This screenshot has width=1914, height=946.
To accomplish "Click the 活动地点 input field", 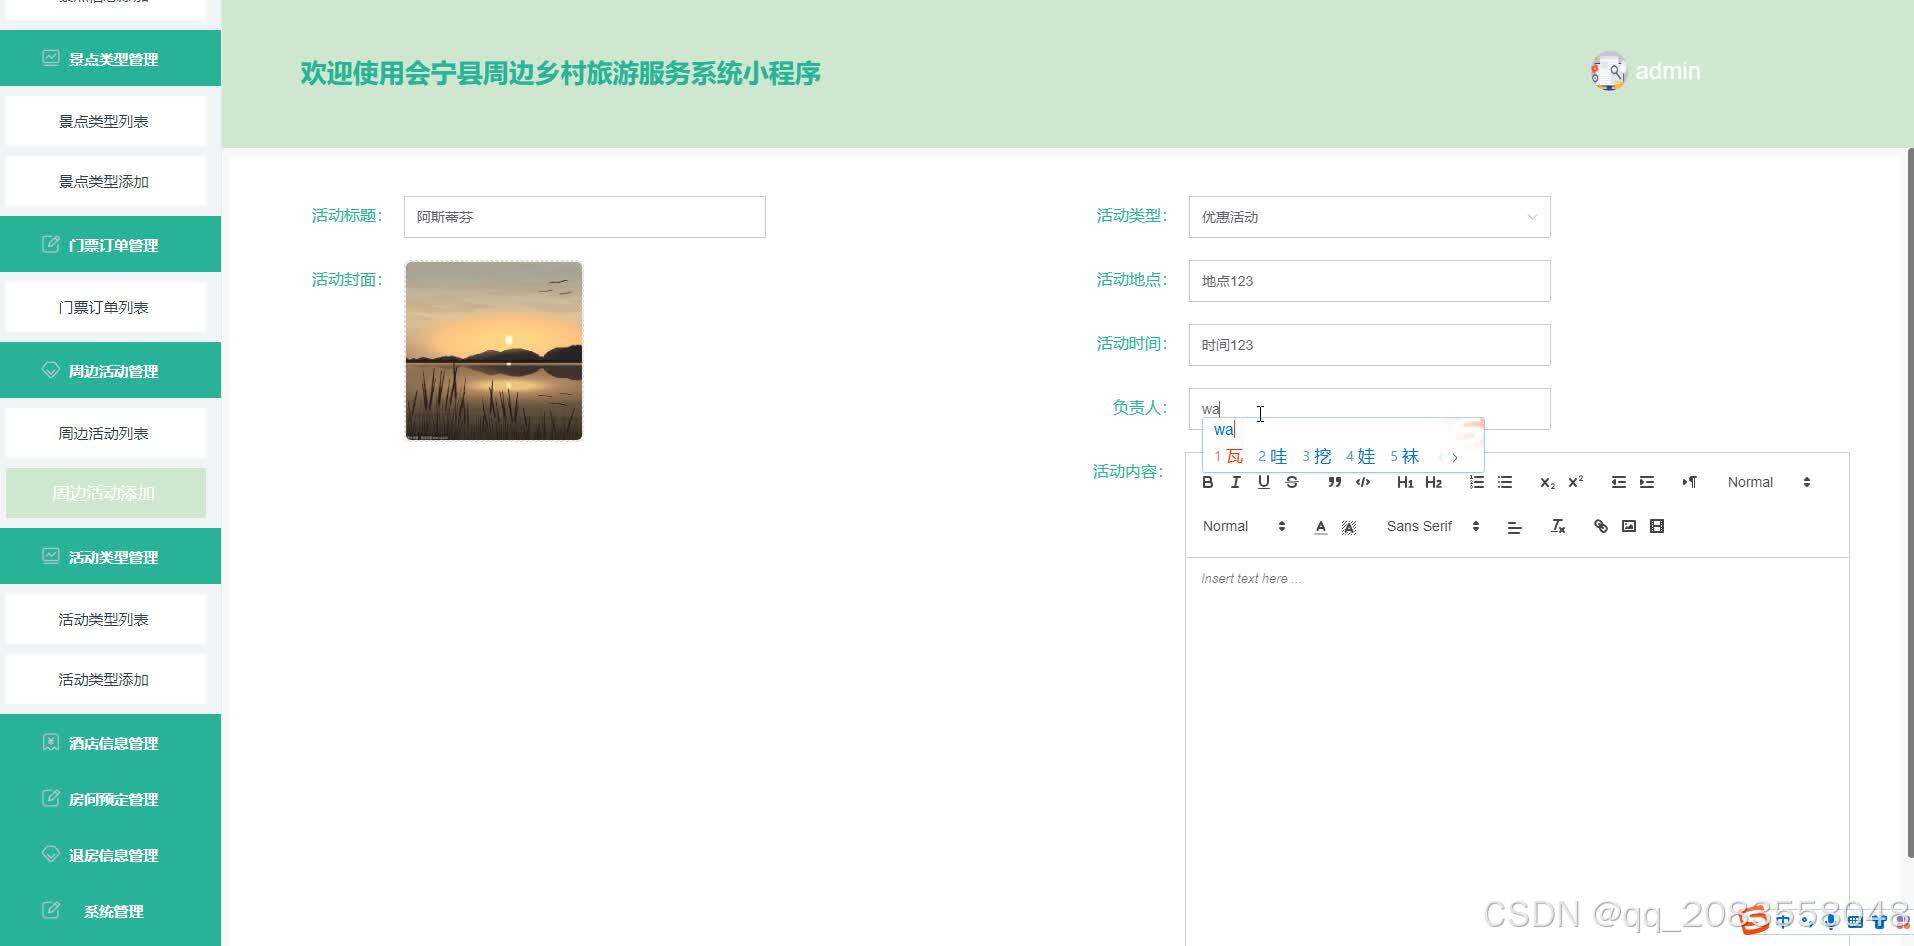I will click(x=1369, y=281).
